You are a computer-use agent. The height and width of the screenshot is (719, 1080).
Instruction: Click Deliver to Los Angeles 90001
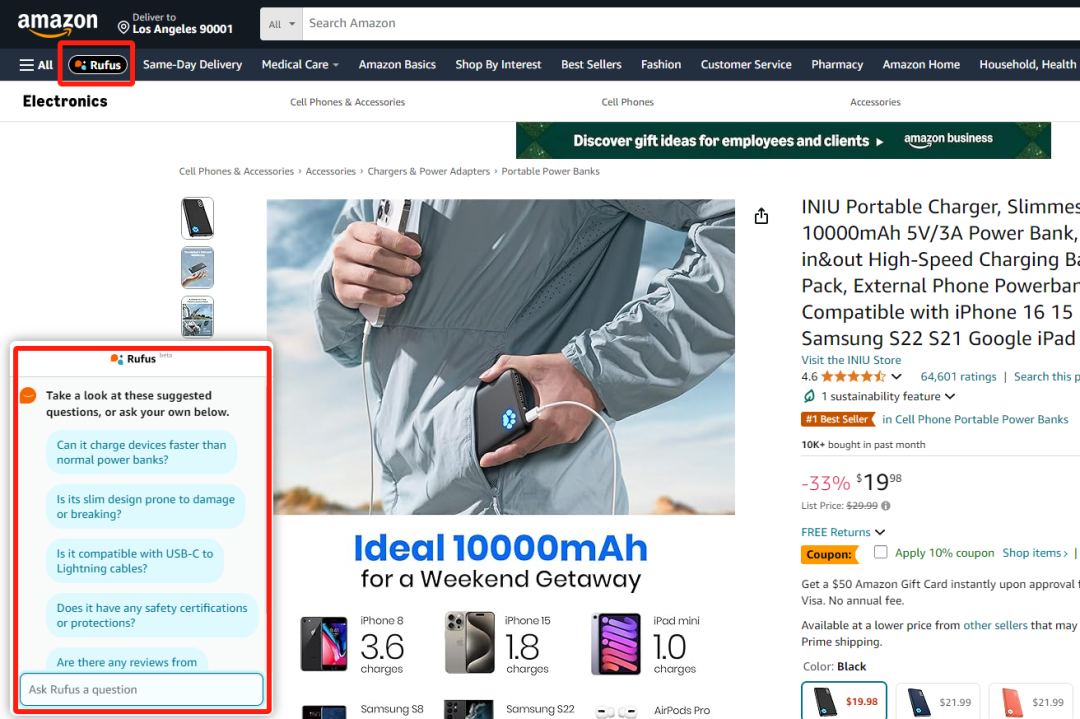176,24
